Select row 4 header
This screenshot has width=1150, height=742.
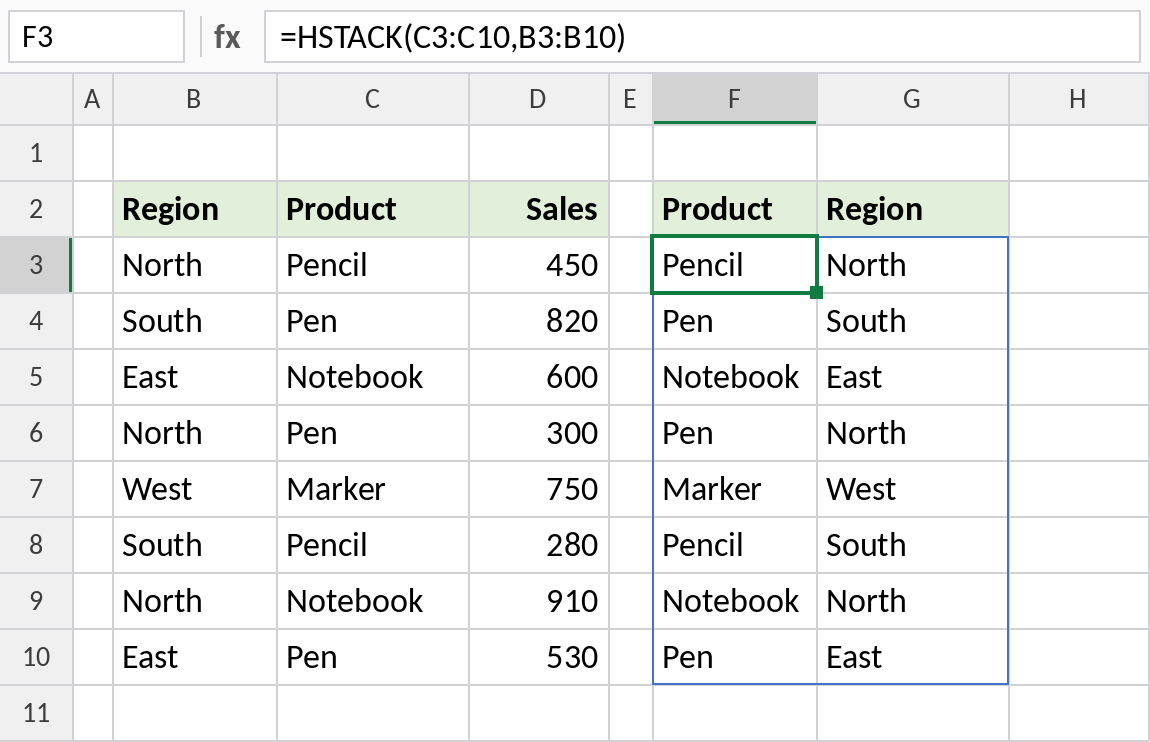[36, 321]
